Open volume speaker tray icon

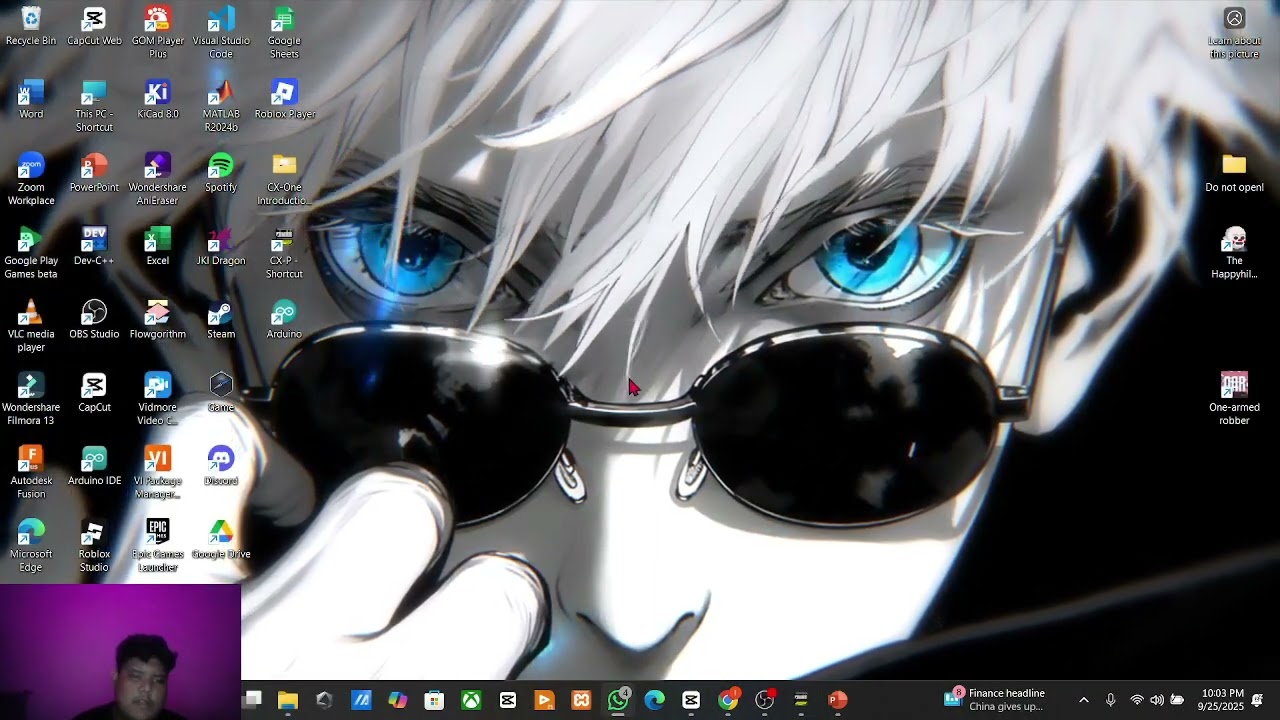click(1157, 700)
